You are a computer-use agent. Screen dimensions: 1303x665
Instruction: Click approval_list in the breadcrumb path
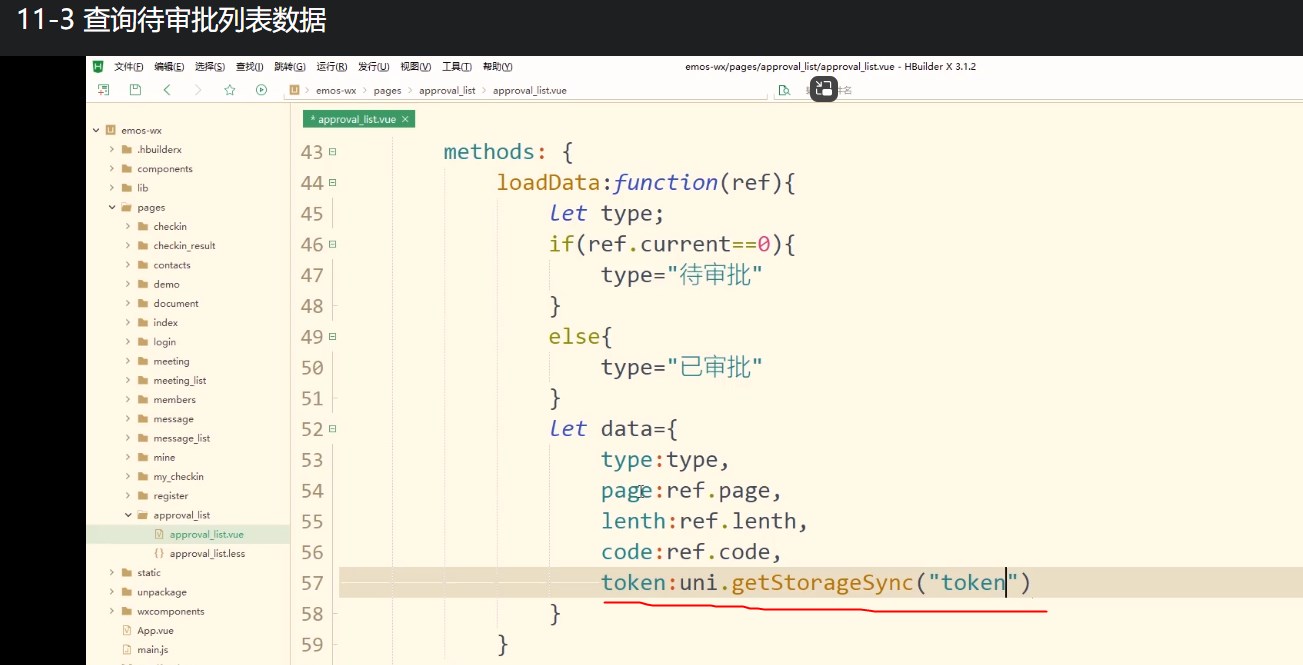pyautogui.click(x=447, y=90)
